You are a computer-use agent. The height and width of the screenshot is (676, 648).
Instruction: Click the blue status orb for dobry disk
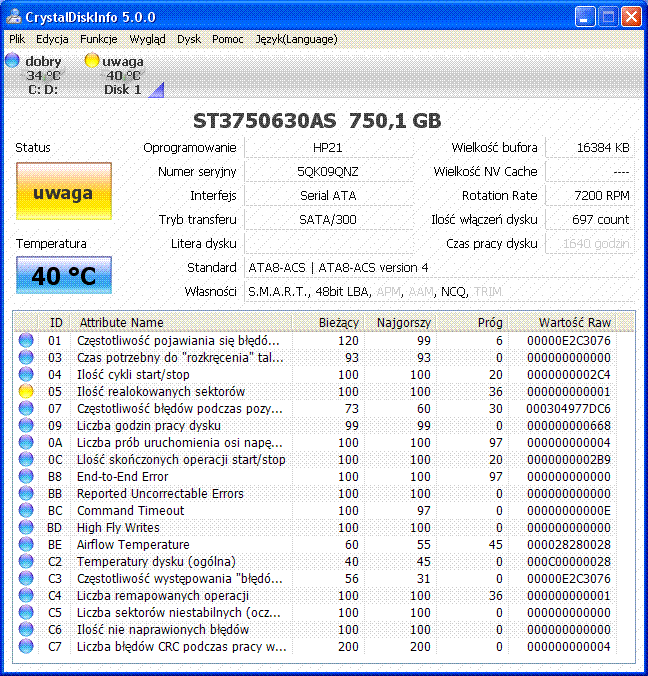tap(13, 60)
